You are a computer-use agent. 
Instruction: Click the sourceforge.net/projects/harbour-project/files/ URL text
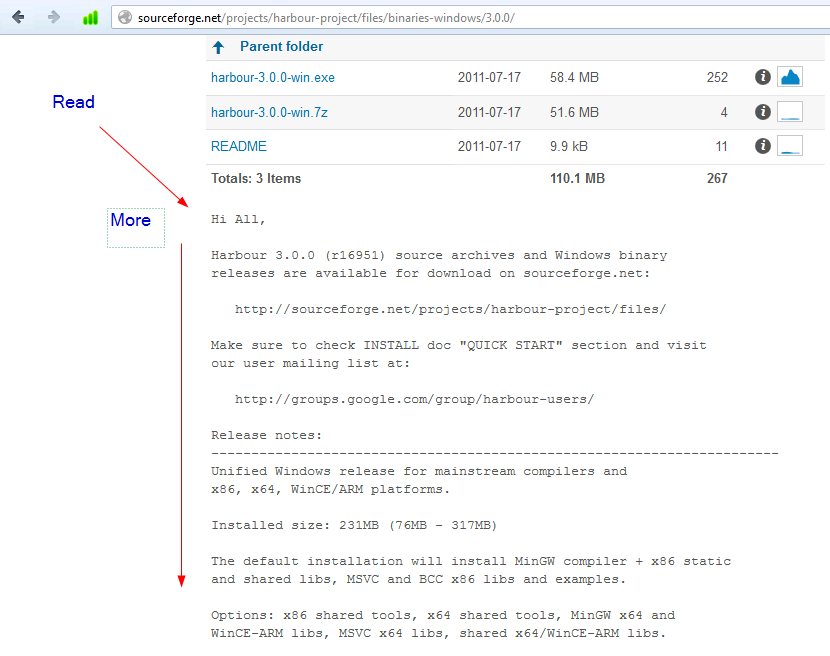(x=450, y=309)
